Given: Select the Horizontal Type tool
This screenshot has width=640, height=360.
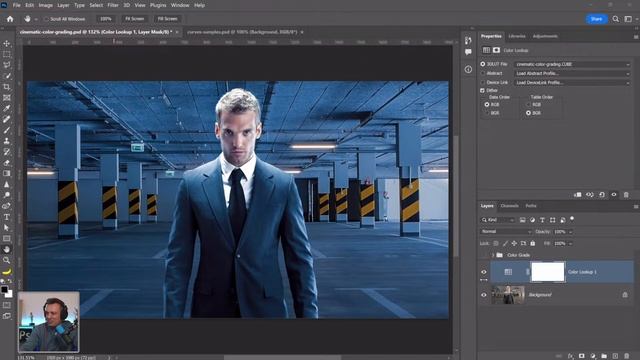Looking at the screenshot, I should pyautogui.click(x=7, y=217).
